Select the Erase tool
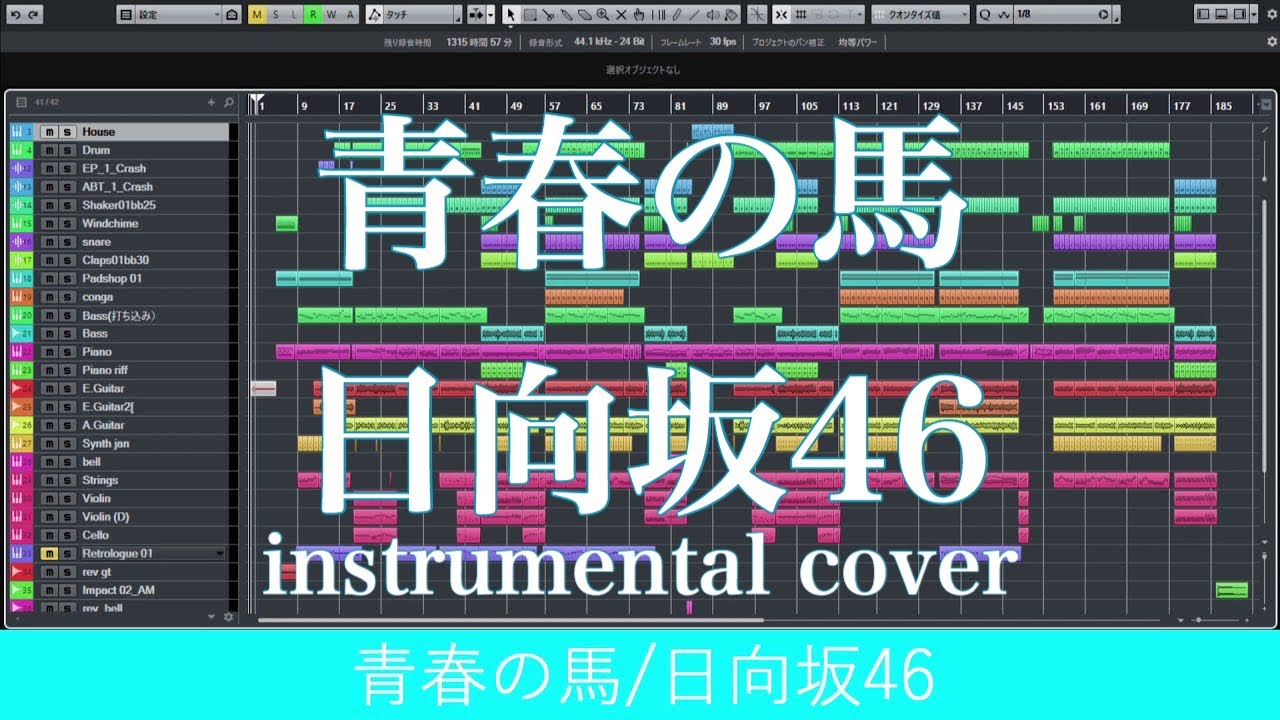The image size is (1280, 720). click(x=584, y=15)
